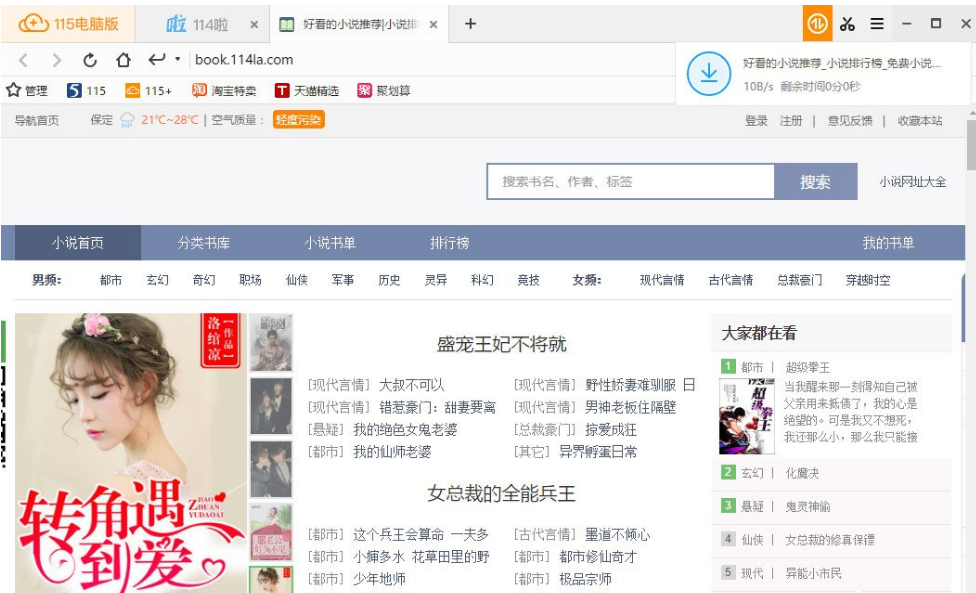Click the undo closed tab arrow icon

tap(156, 59)
